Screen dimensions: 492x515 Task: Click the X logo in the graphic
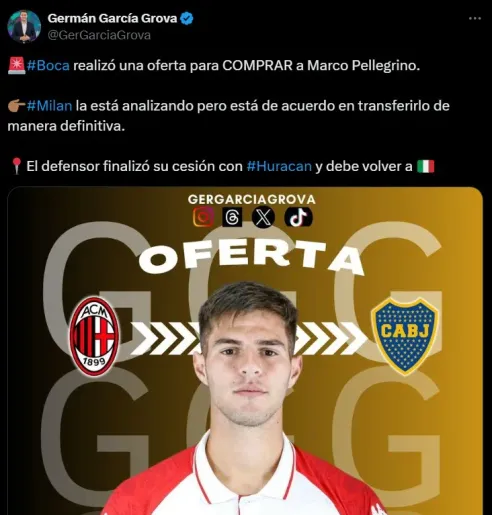point(263,217)
